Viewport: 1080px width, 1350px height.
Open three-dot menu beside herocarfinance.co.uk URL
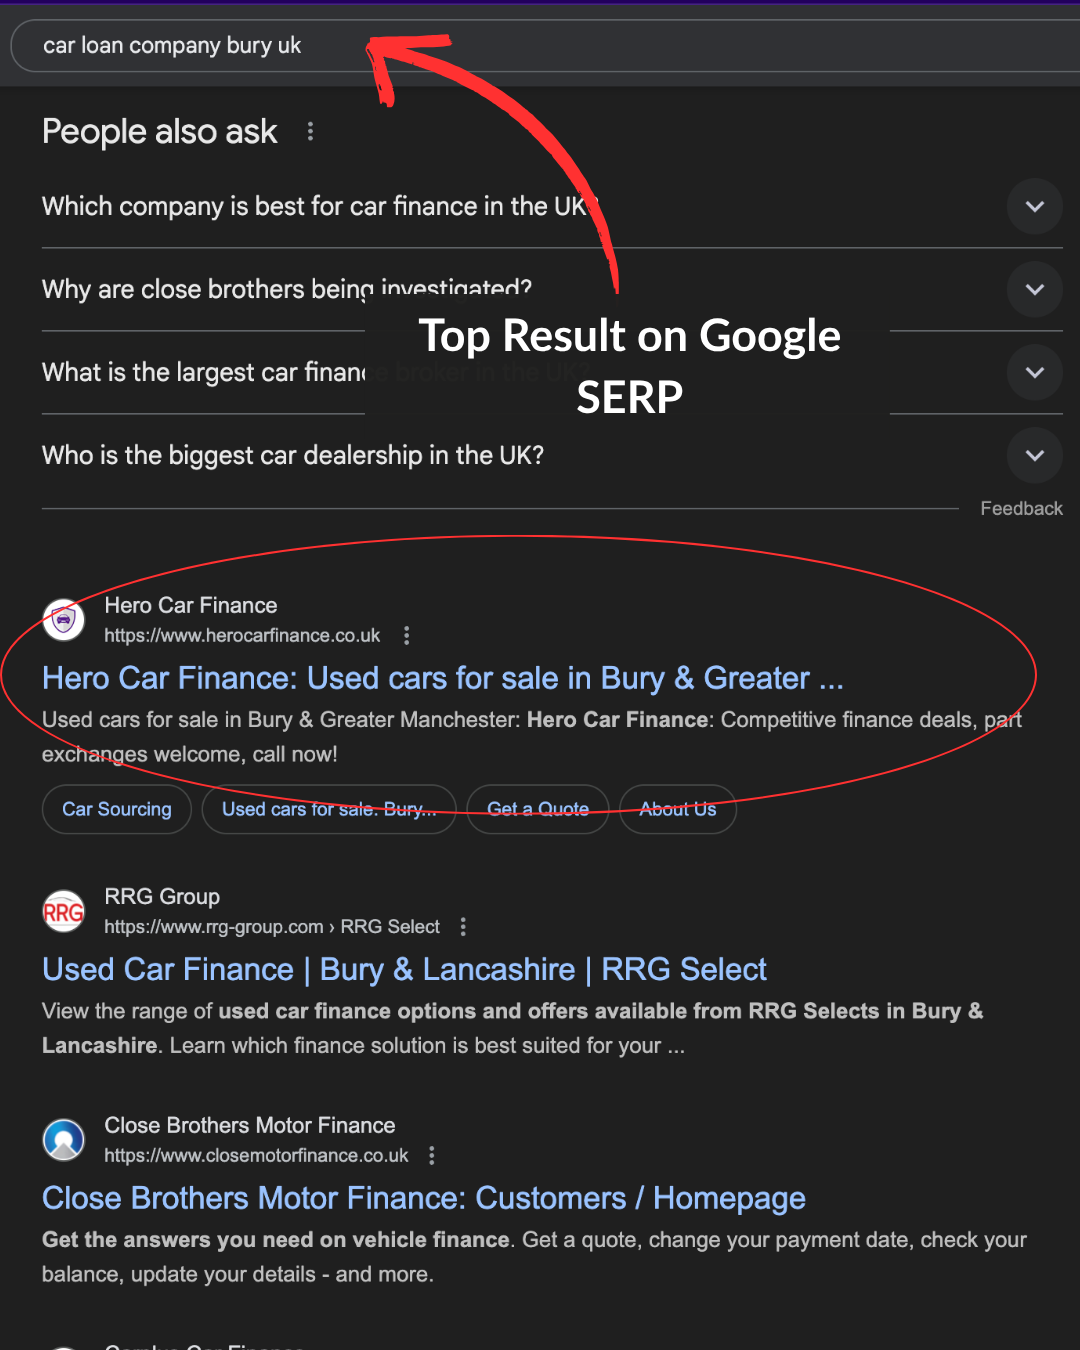tap(406, 636)
